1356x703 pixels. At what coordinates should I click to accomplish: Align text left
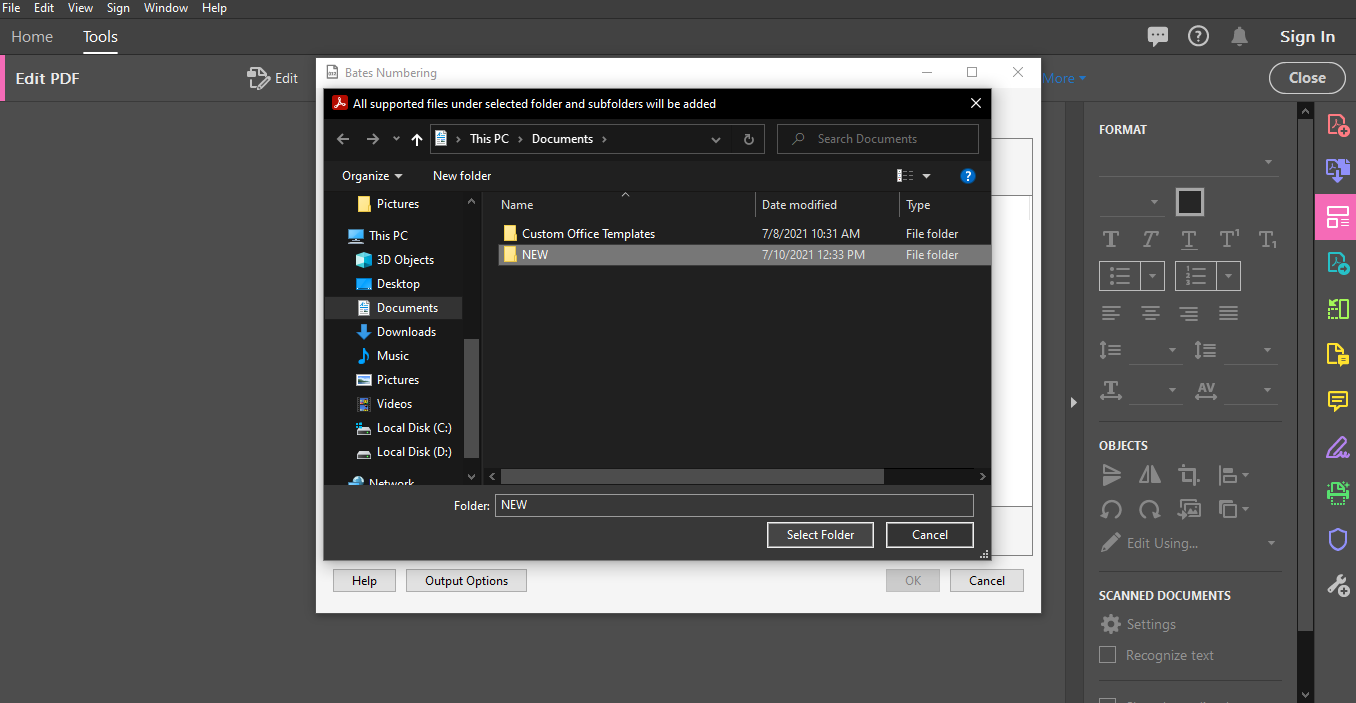[x=1110, y=313]
